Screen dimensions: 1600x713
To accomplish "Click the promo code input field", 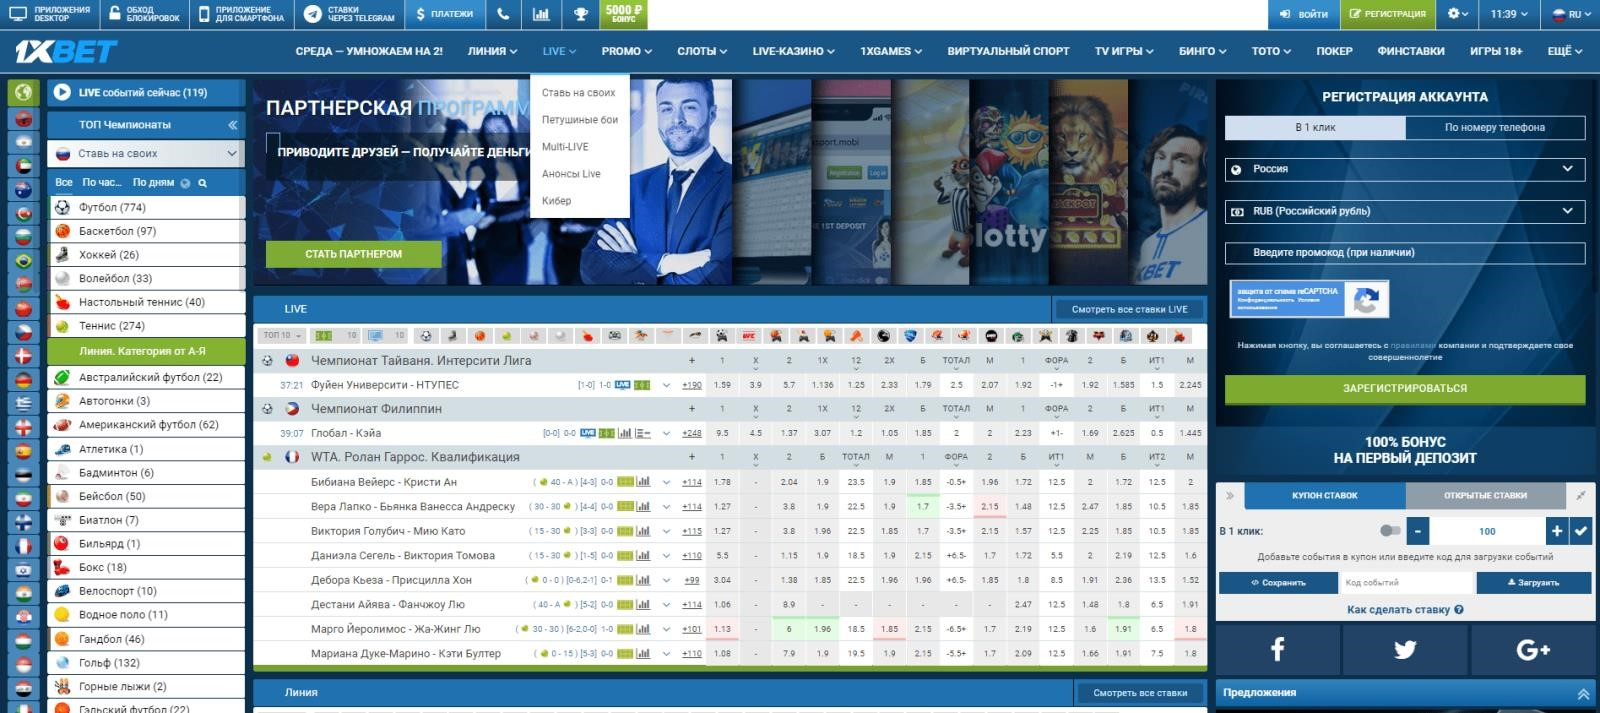I will (1405, 253).
